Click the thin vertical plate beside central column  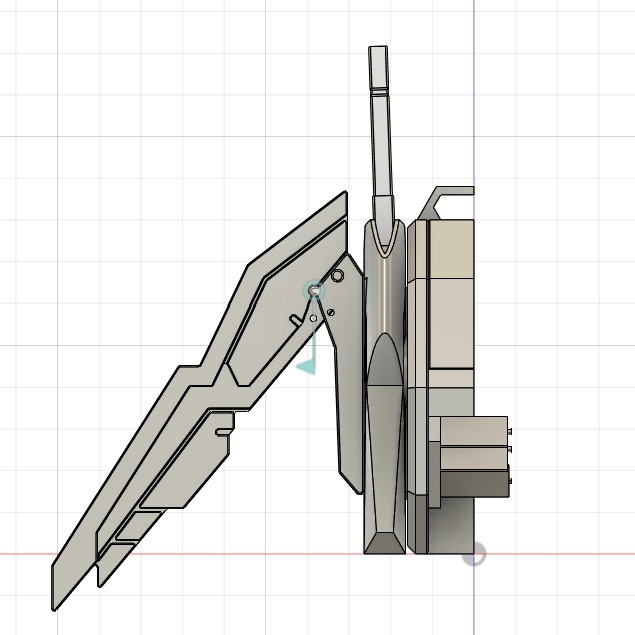pyautogui.click(x=413, y=380)
